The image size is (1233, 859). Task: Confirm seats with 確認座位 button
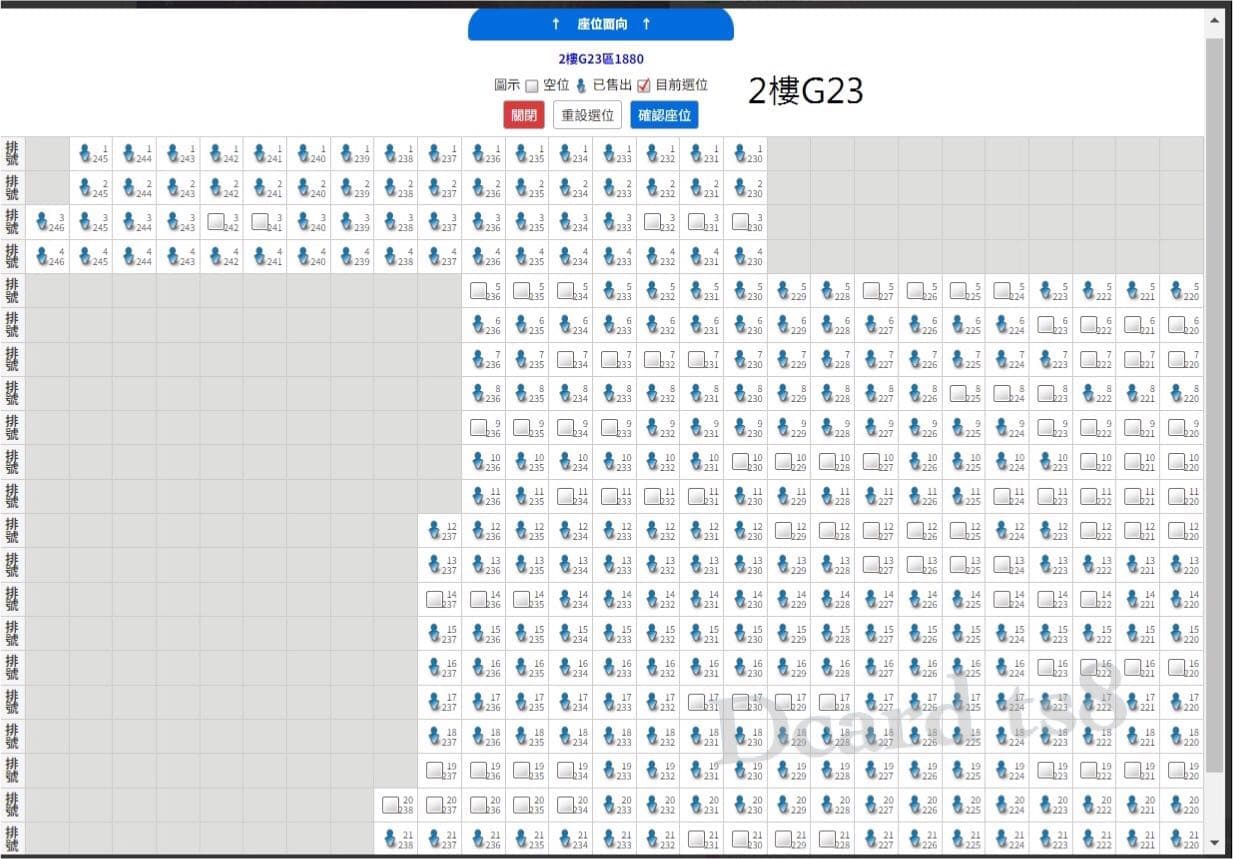coord(664,115)
